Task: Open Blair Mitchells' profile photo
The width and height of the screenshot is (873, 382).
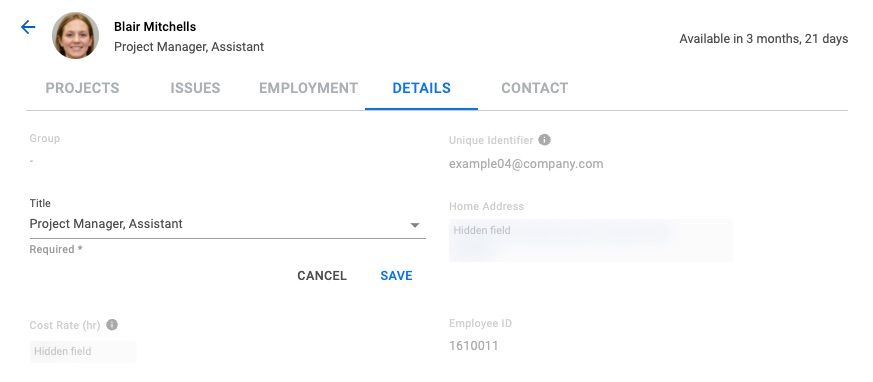Action: pos(76,36)
